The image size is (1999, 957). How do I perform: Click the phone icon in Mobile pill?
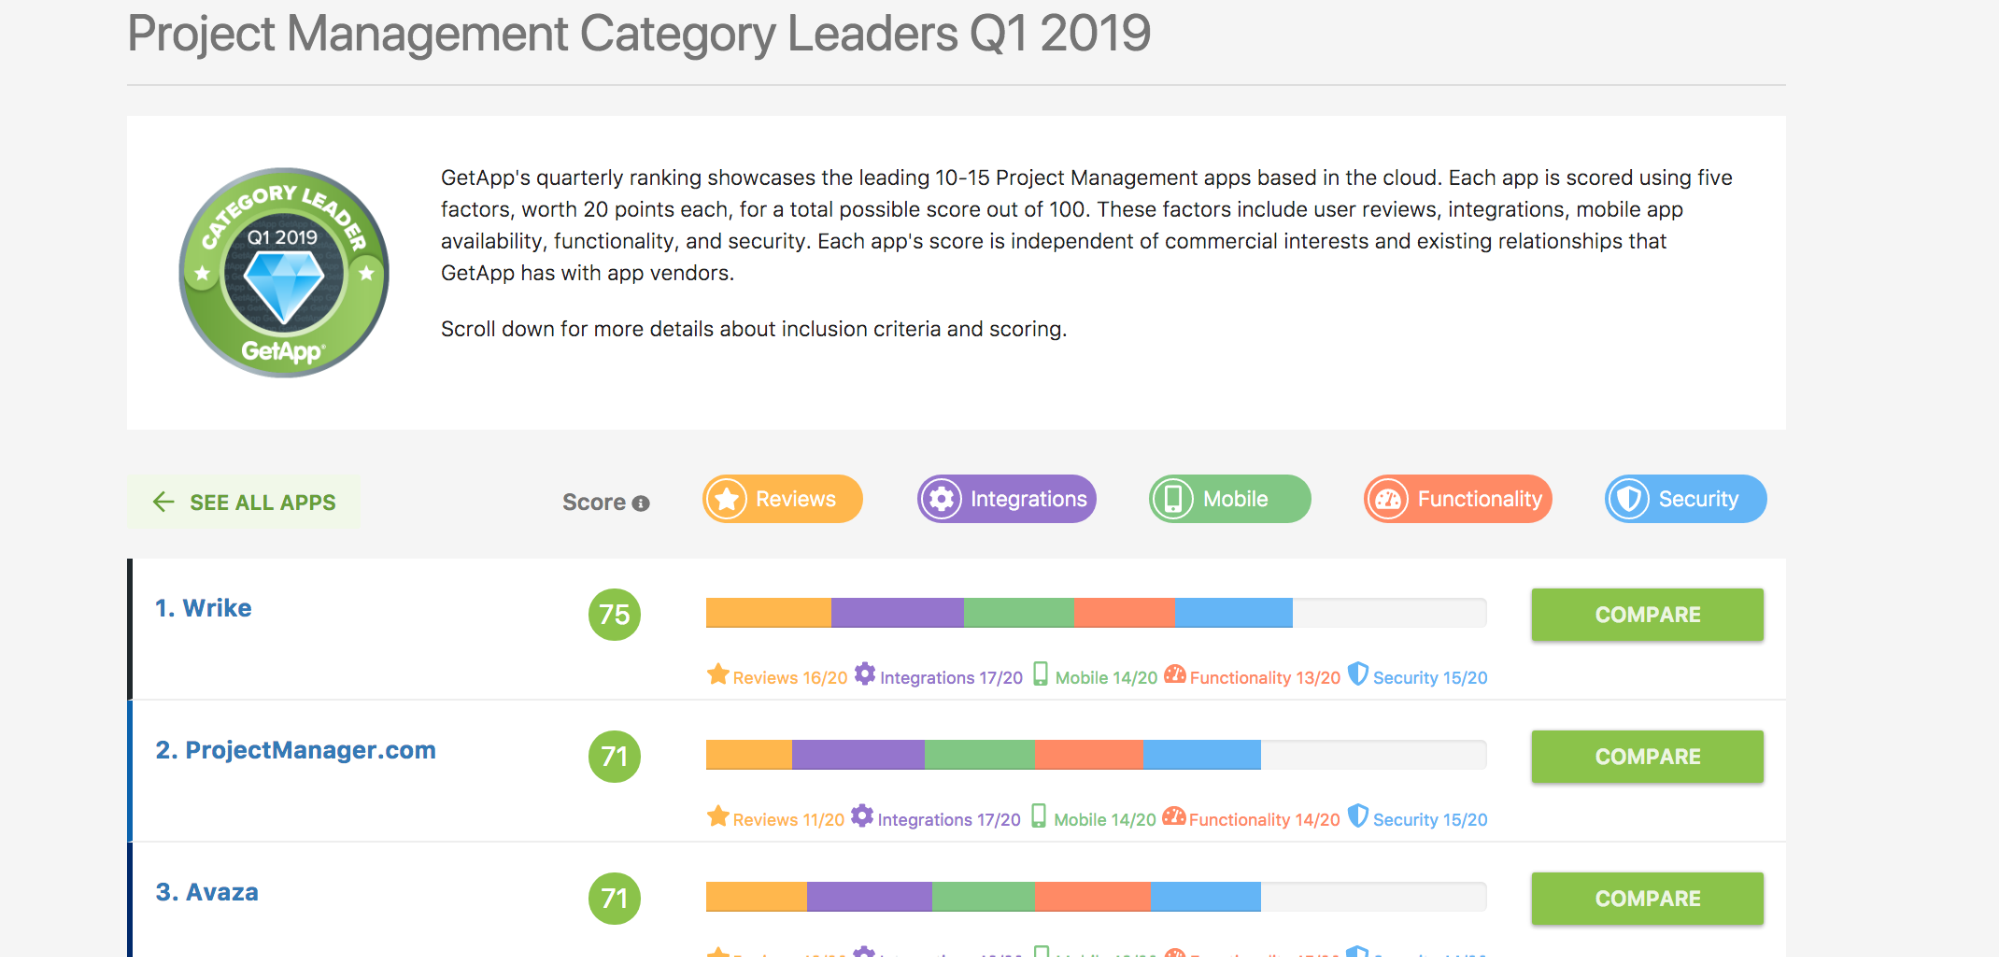pyautogui.click(x=1173, y=499)
